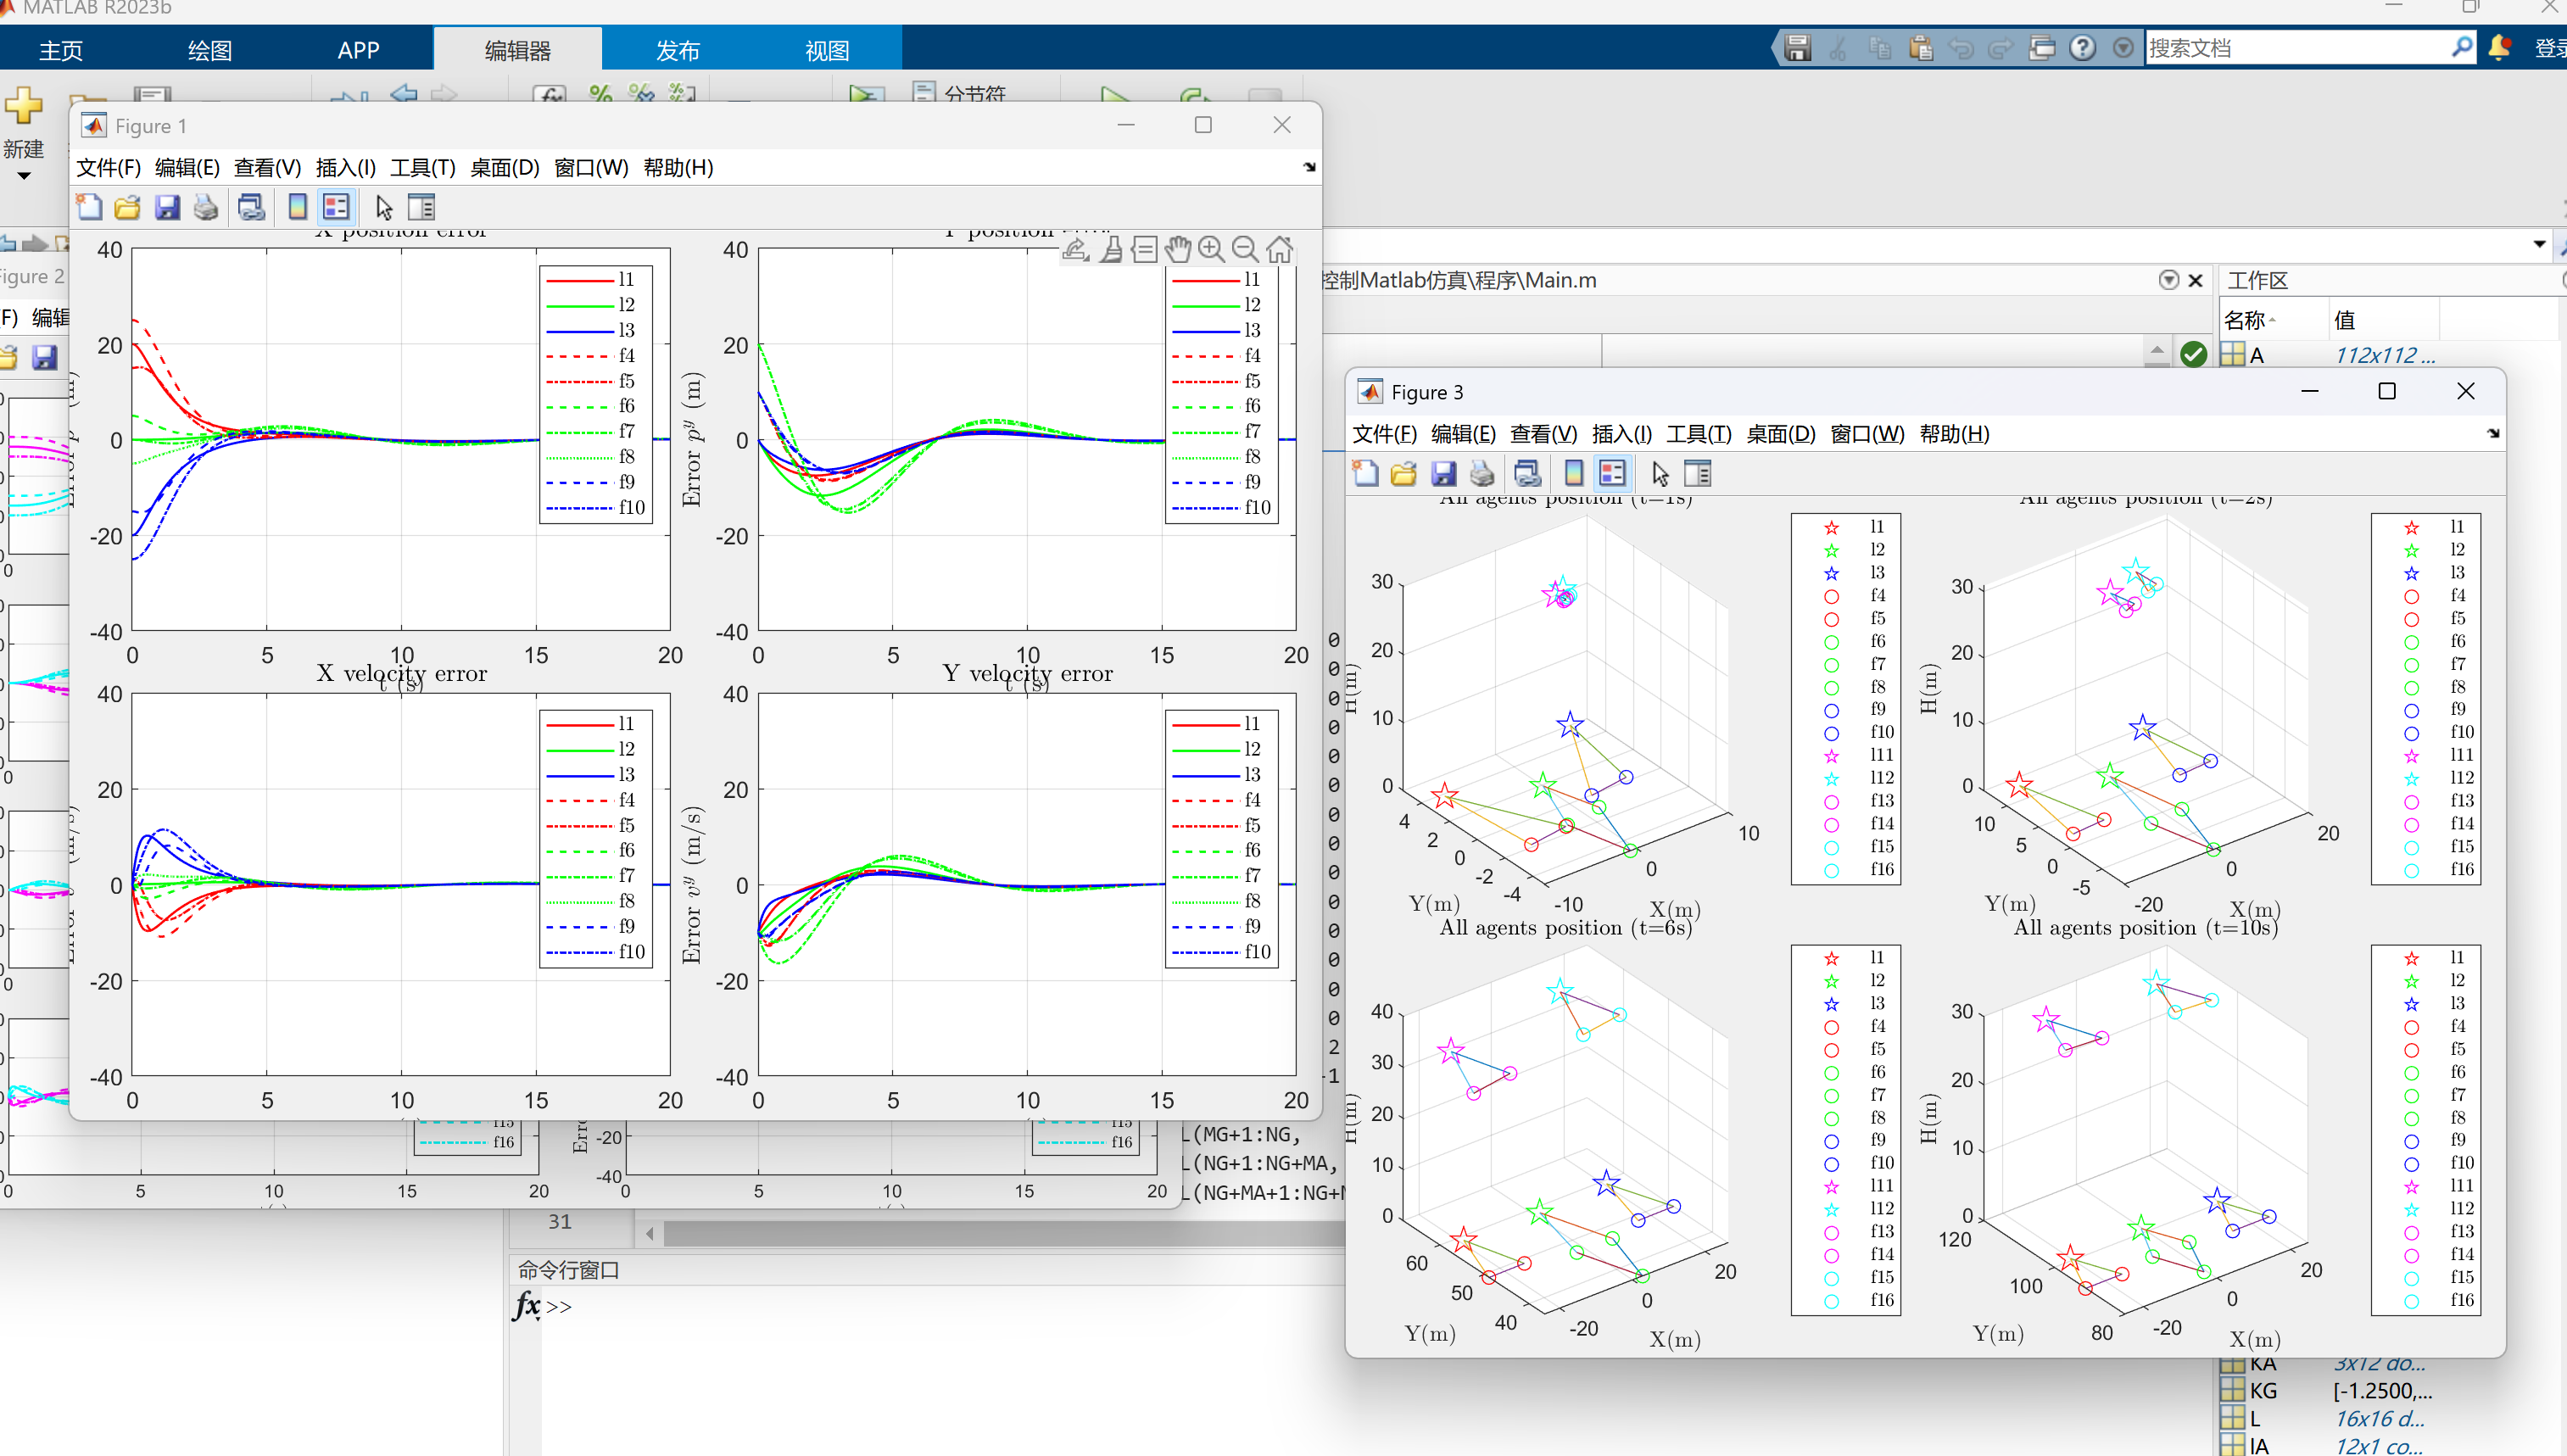Select Zoom In tool in Figure 1 axes toolbar

point(1211,248)
